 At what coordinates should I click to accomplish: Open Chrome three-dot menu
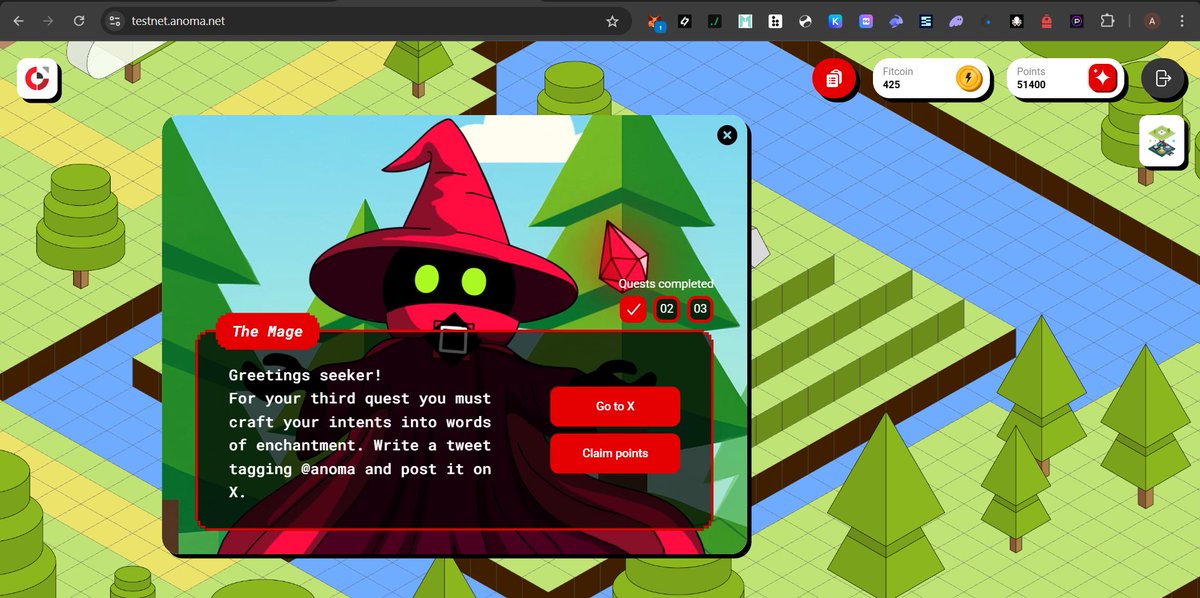coord(1182,21)
